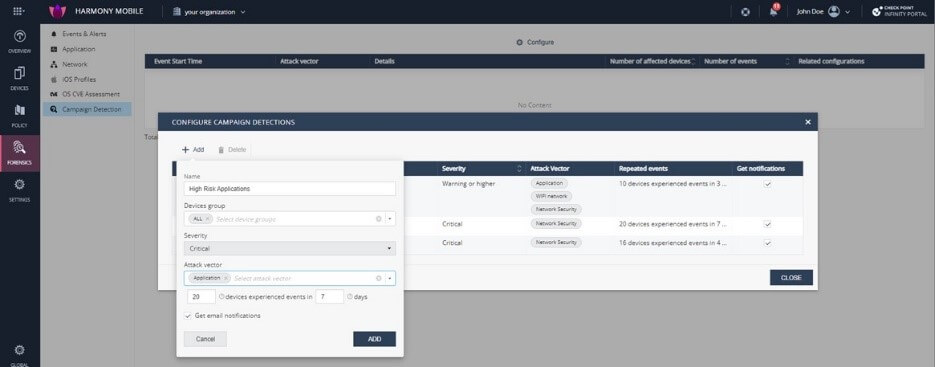Click the John Doe user avatar
Viewport: 935px width, 367px height.
[834, 11]
